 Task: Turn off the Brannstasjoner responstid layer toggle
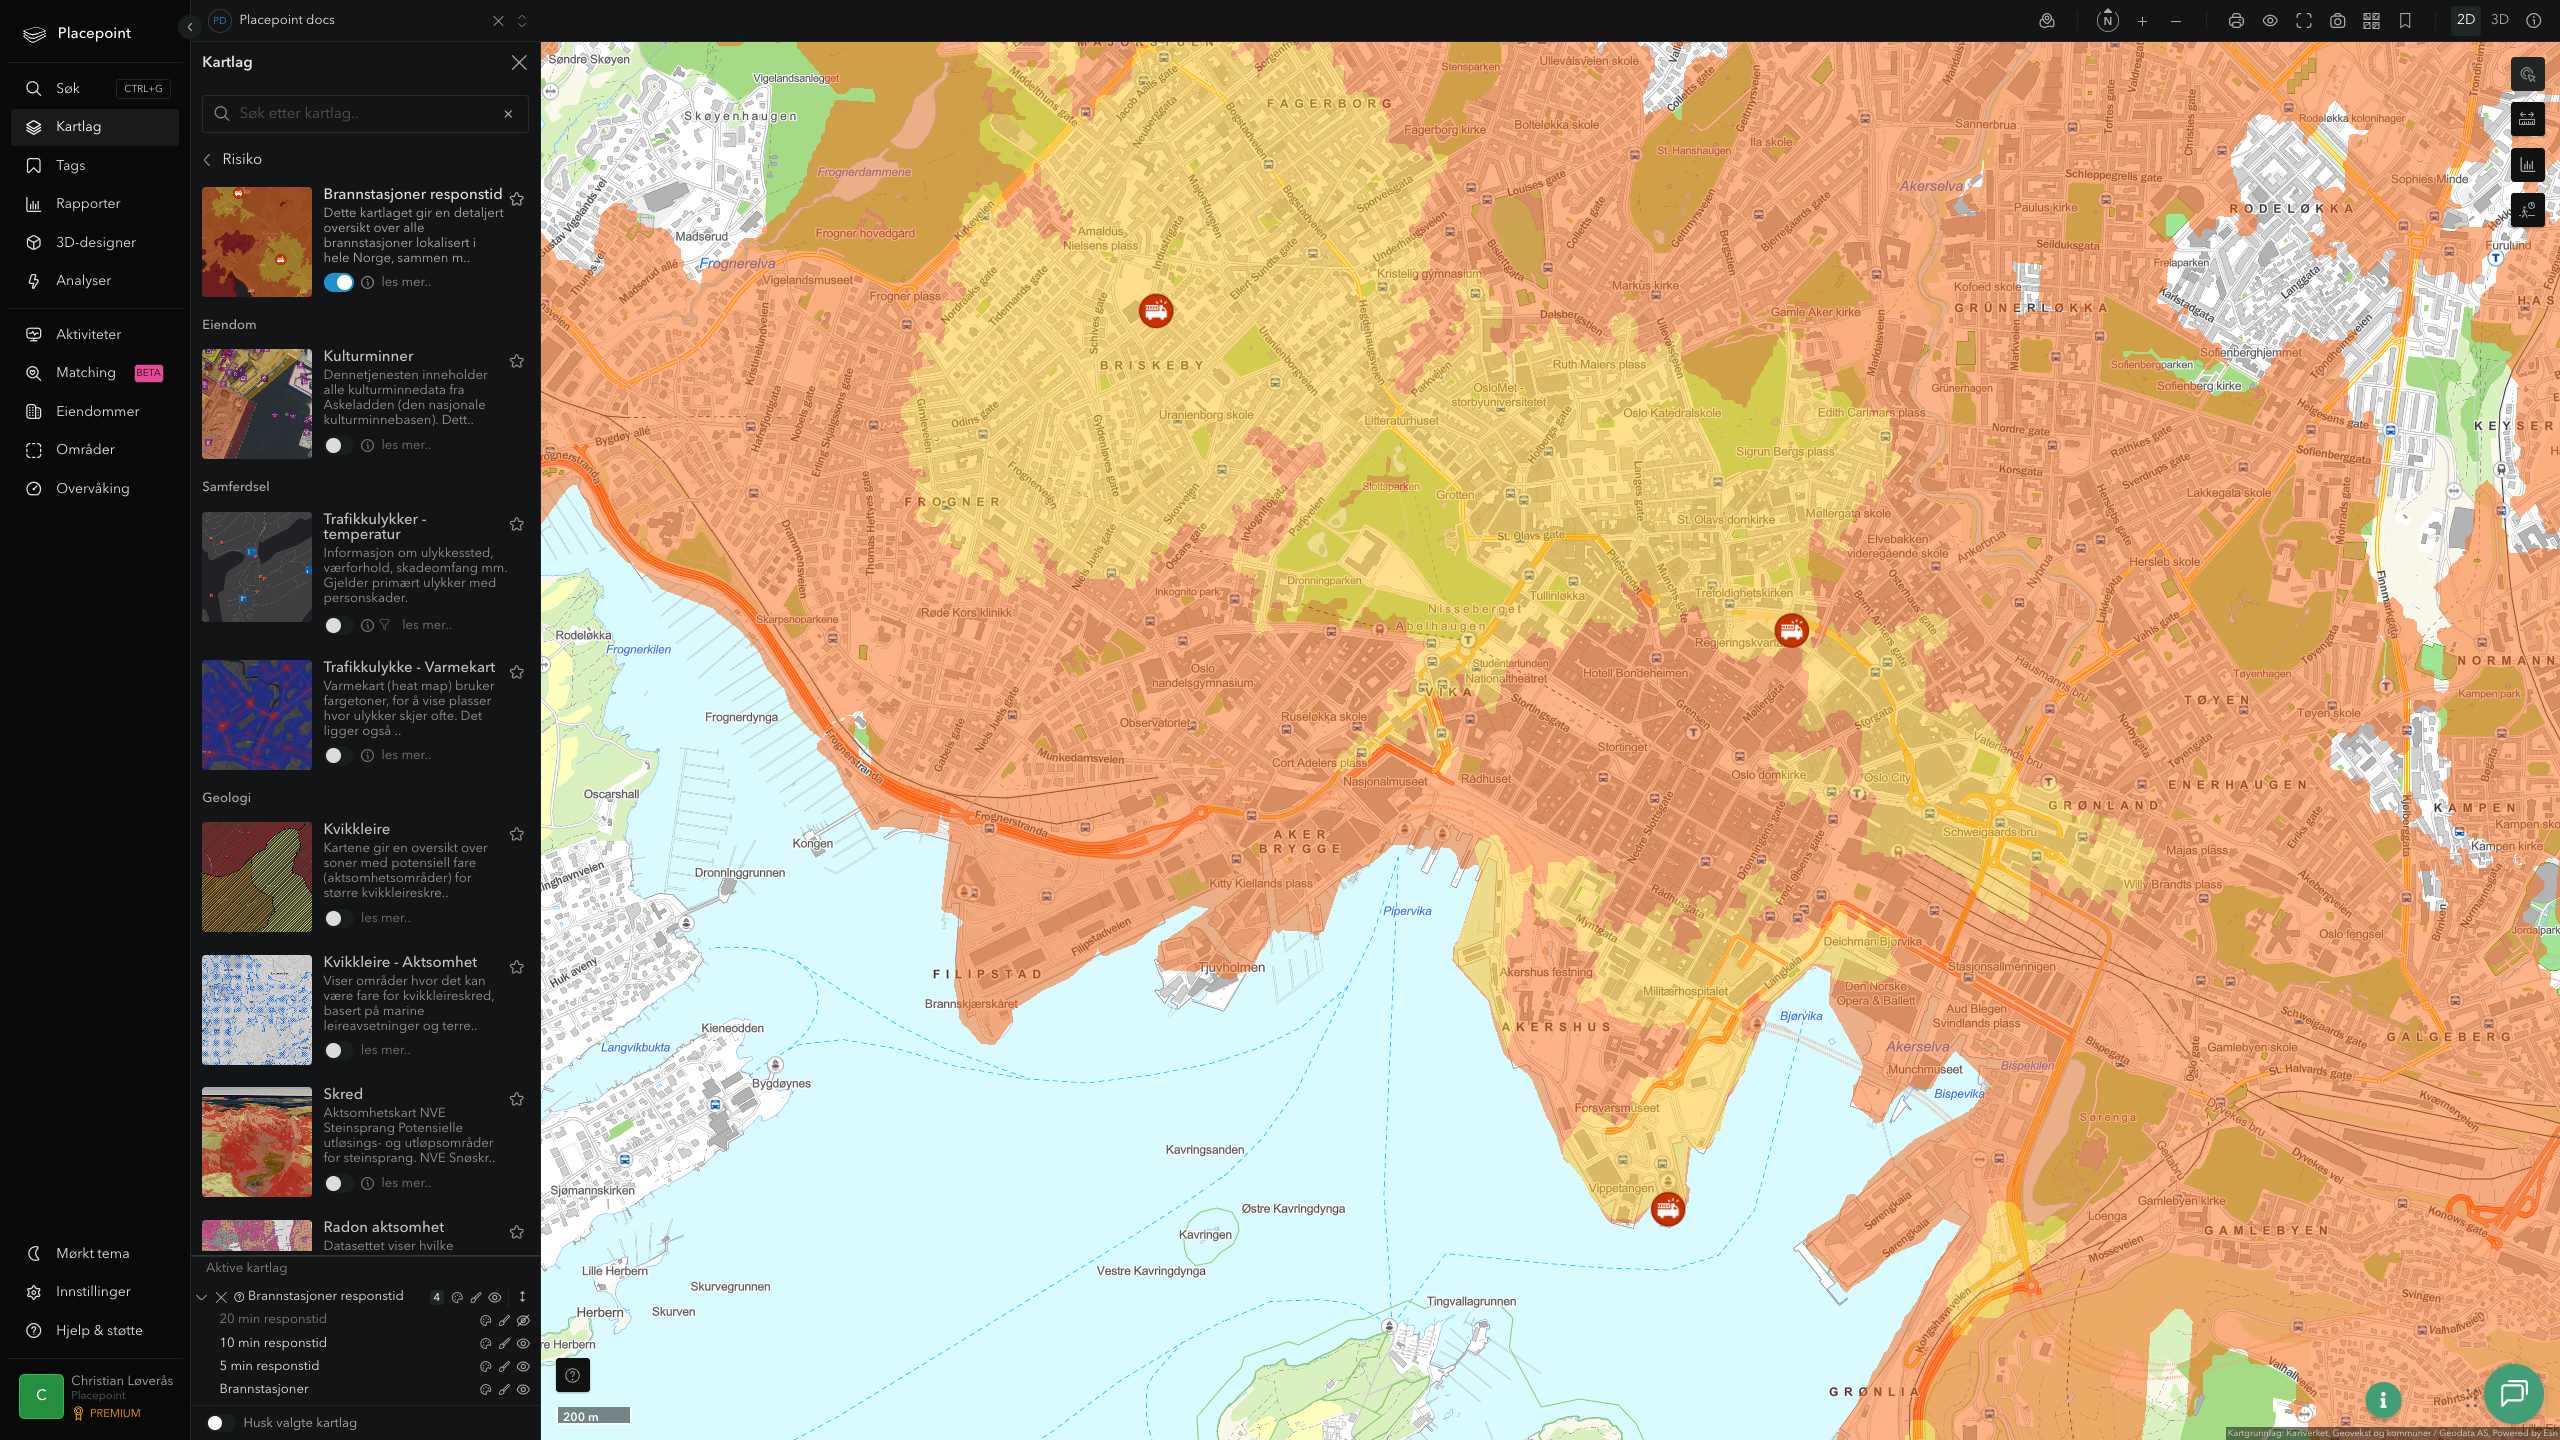click(339, 282)
